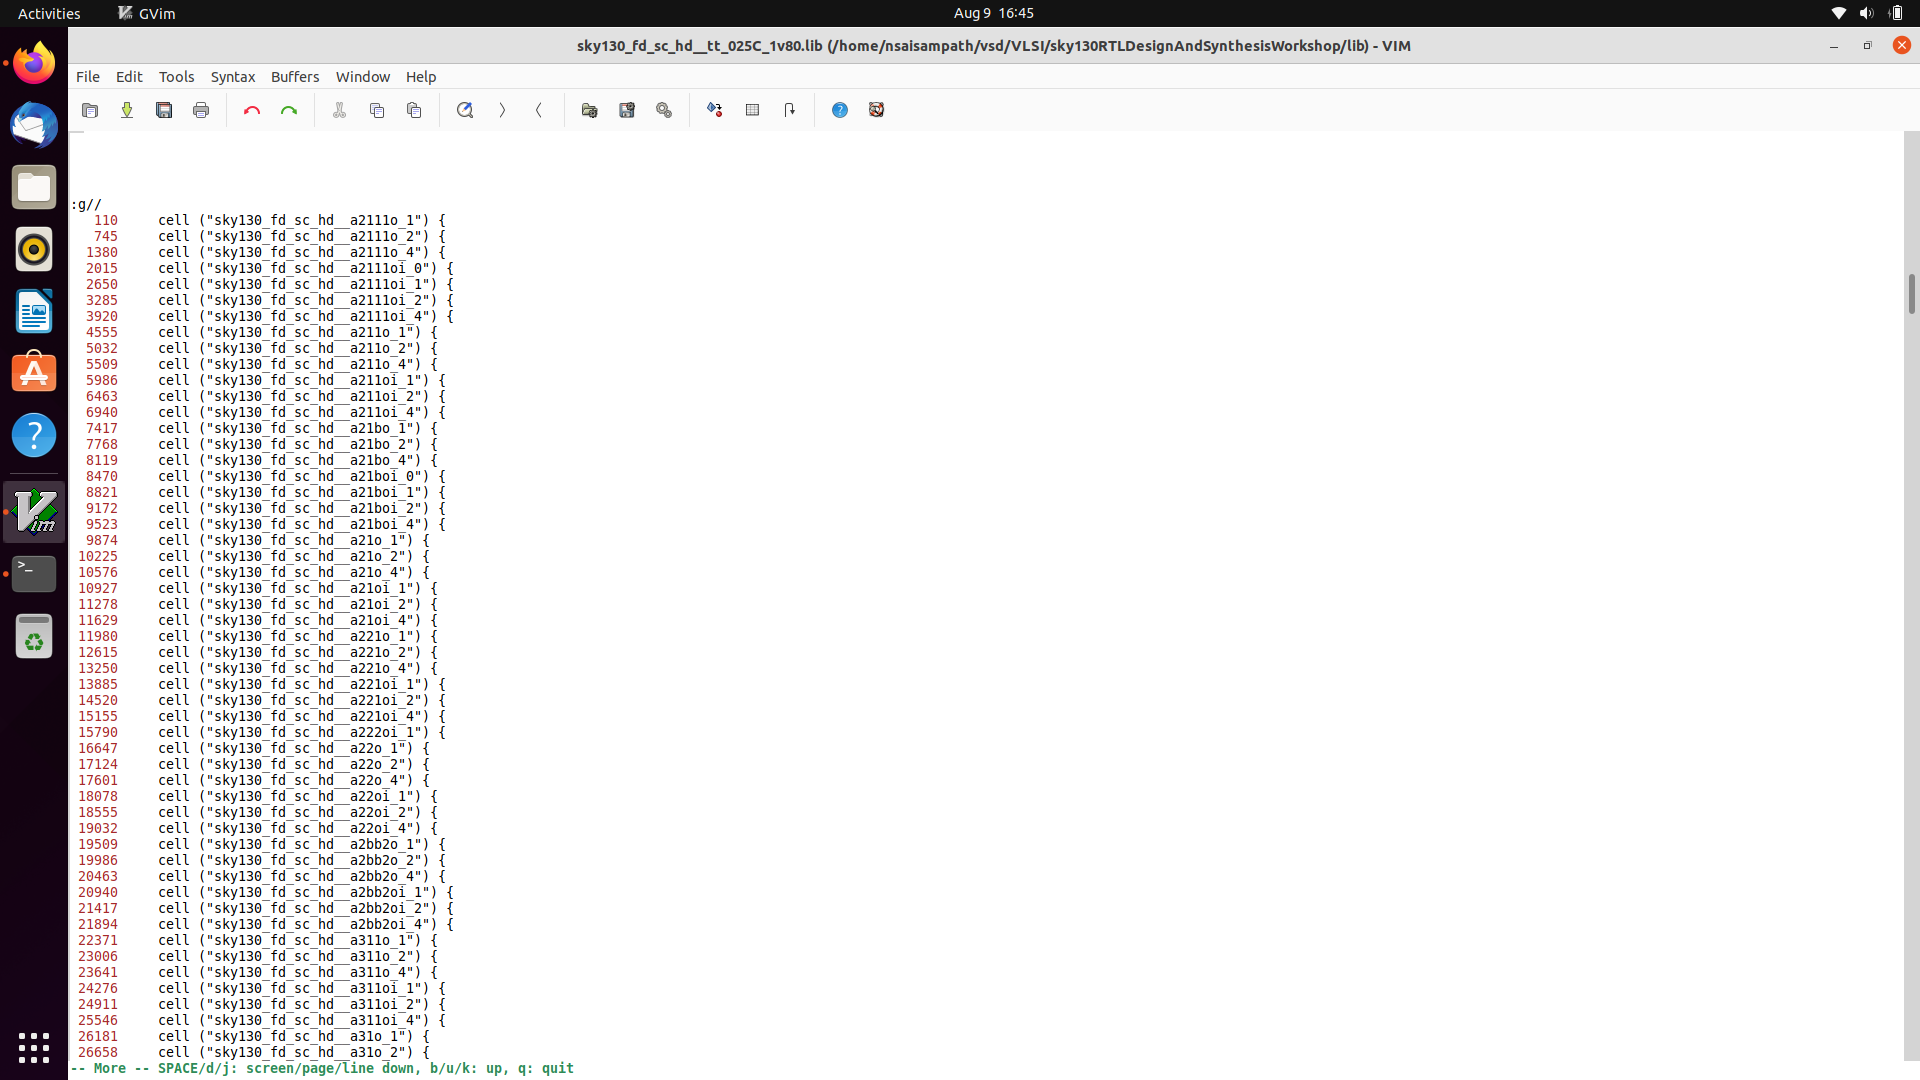Click the Activities button

(x=49, y=13)
